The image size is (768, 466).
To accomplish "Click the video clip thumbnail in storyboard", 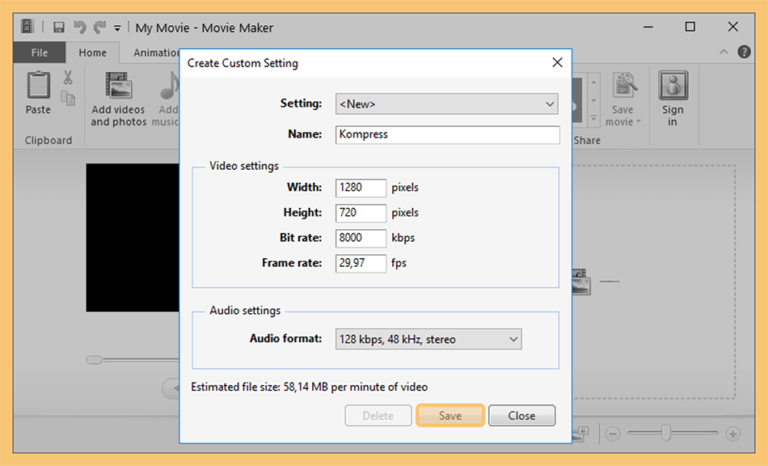I will tap(581, 282).
